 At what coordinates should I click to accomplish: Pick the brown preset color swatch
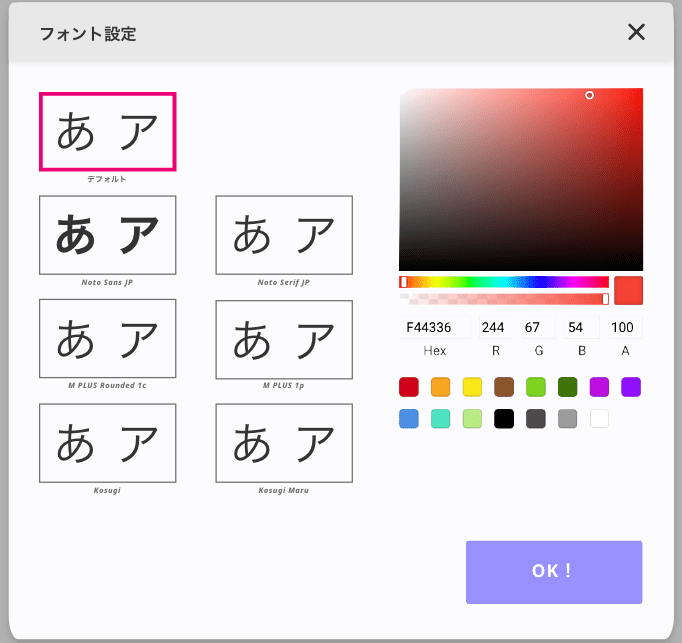(x=504, y=387)
